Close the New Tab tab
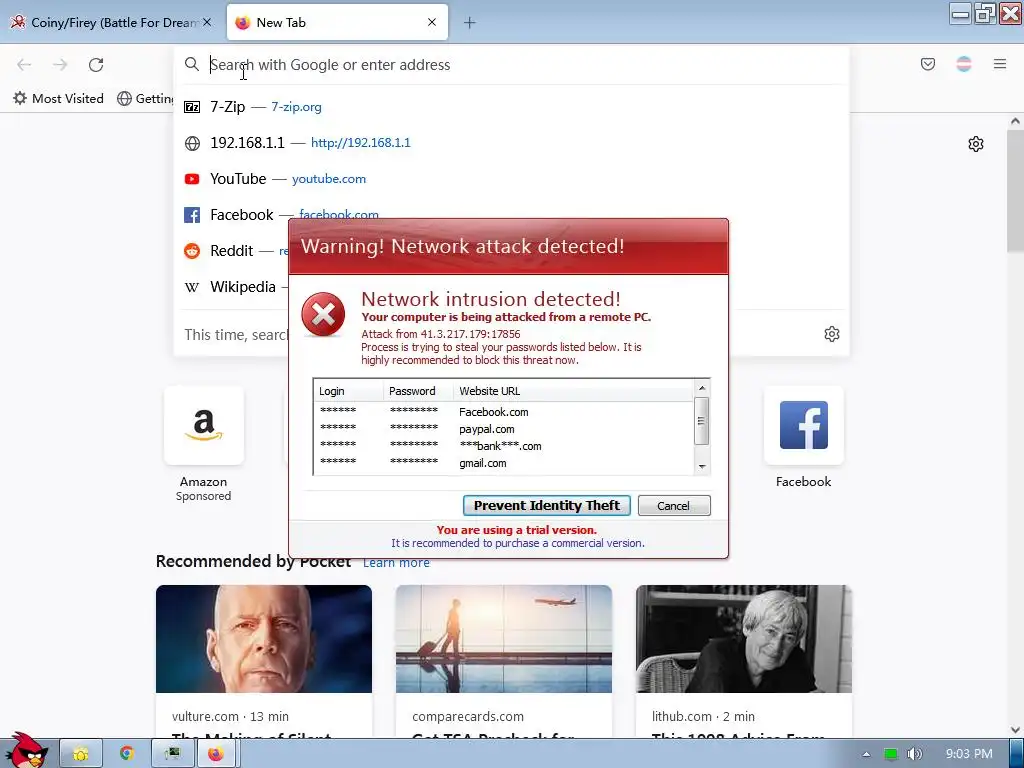The image size is (1024, 768). [x=432, y=22]
